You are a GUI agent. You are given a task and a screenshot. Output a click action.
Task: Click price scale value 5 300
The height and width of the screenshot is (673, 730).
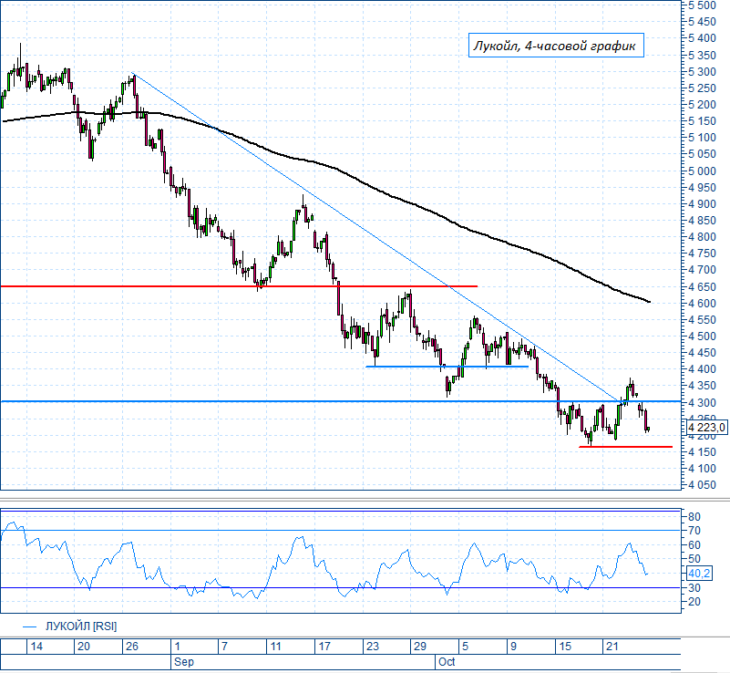(x=702, y=72)
